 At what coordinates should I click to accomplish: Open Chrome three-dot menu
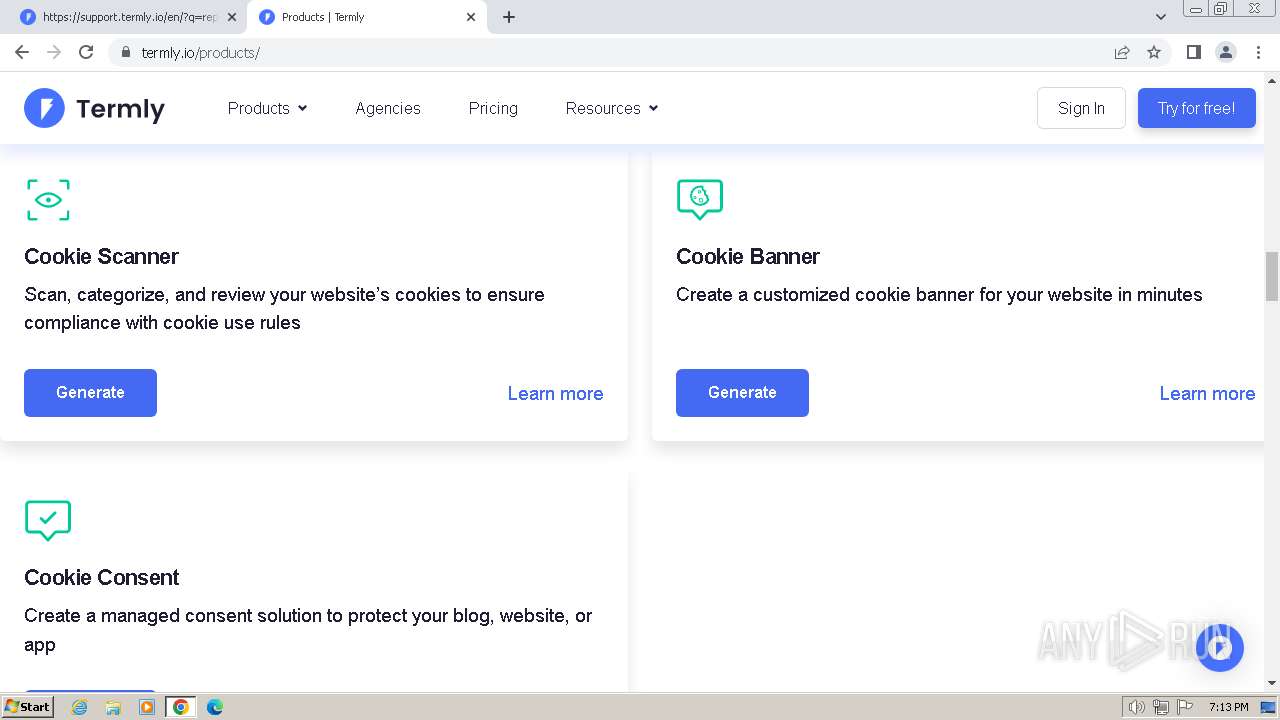(x=1258, y=52)
